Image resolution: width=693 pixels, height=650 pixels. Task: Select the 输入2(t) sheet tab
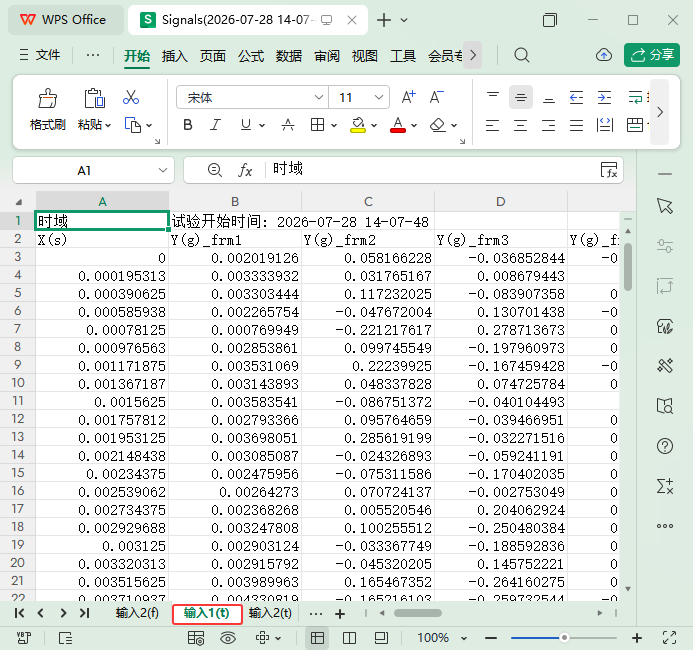point(270,613)
